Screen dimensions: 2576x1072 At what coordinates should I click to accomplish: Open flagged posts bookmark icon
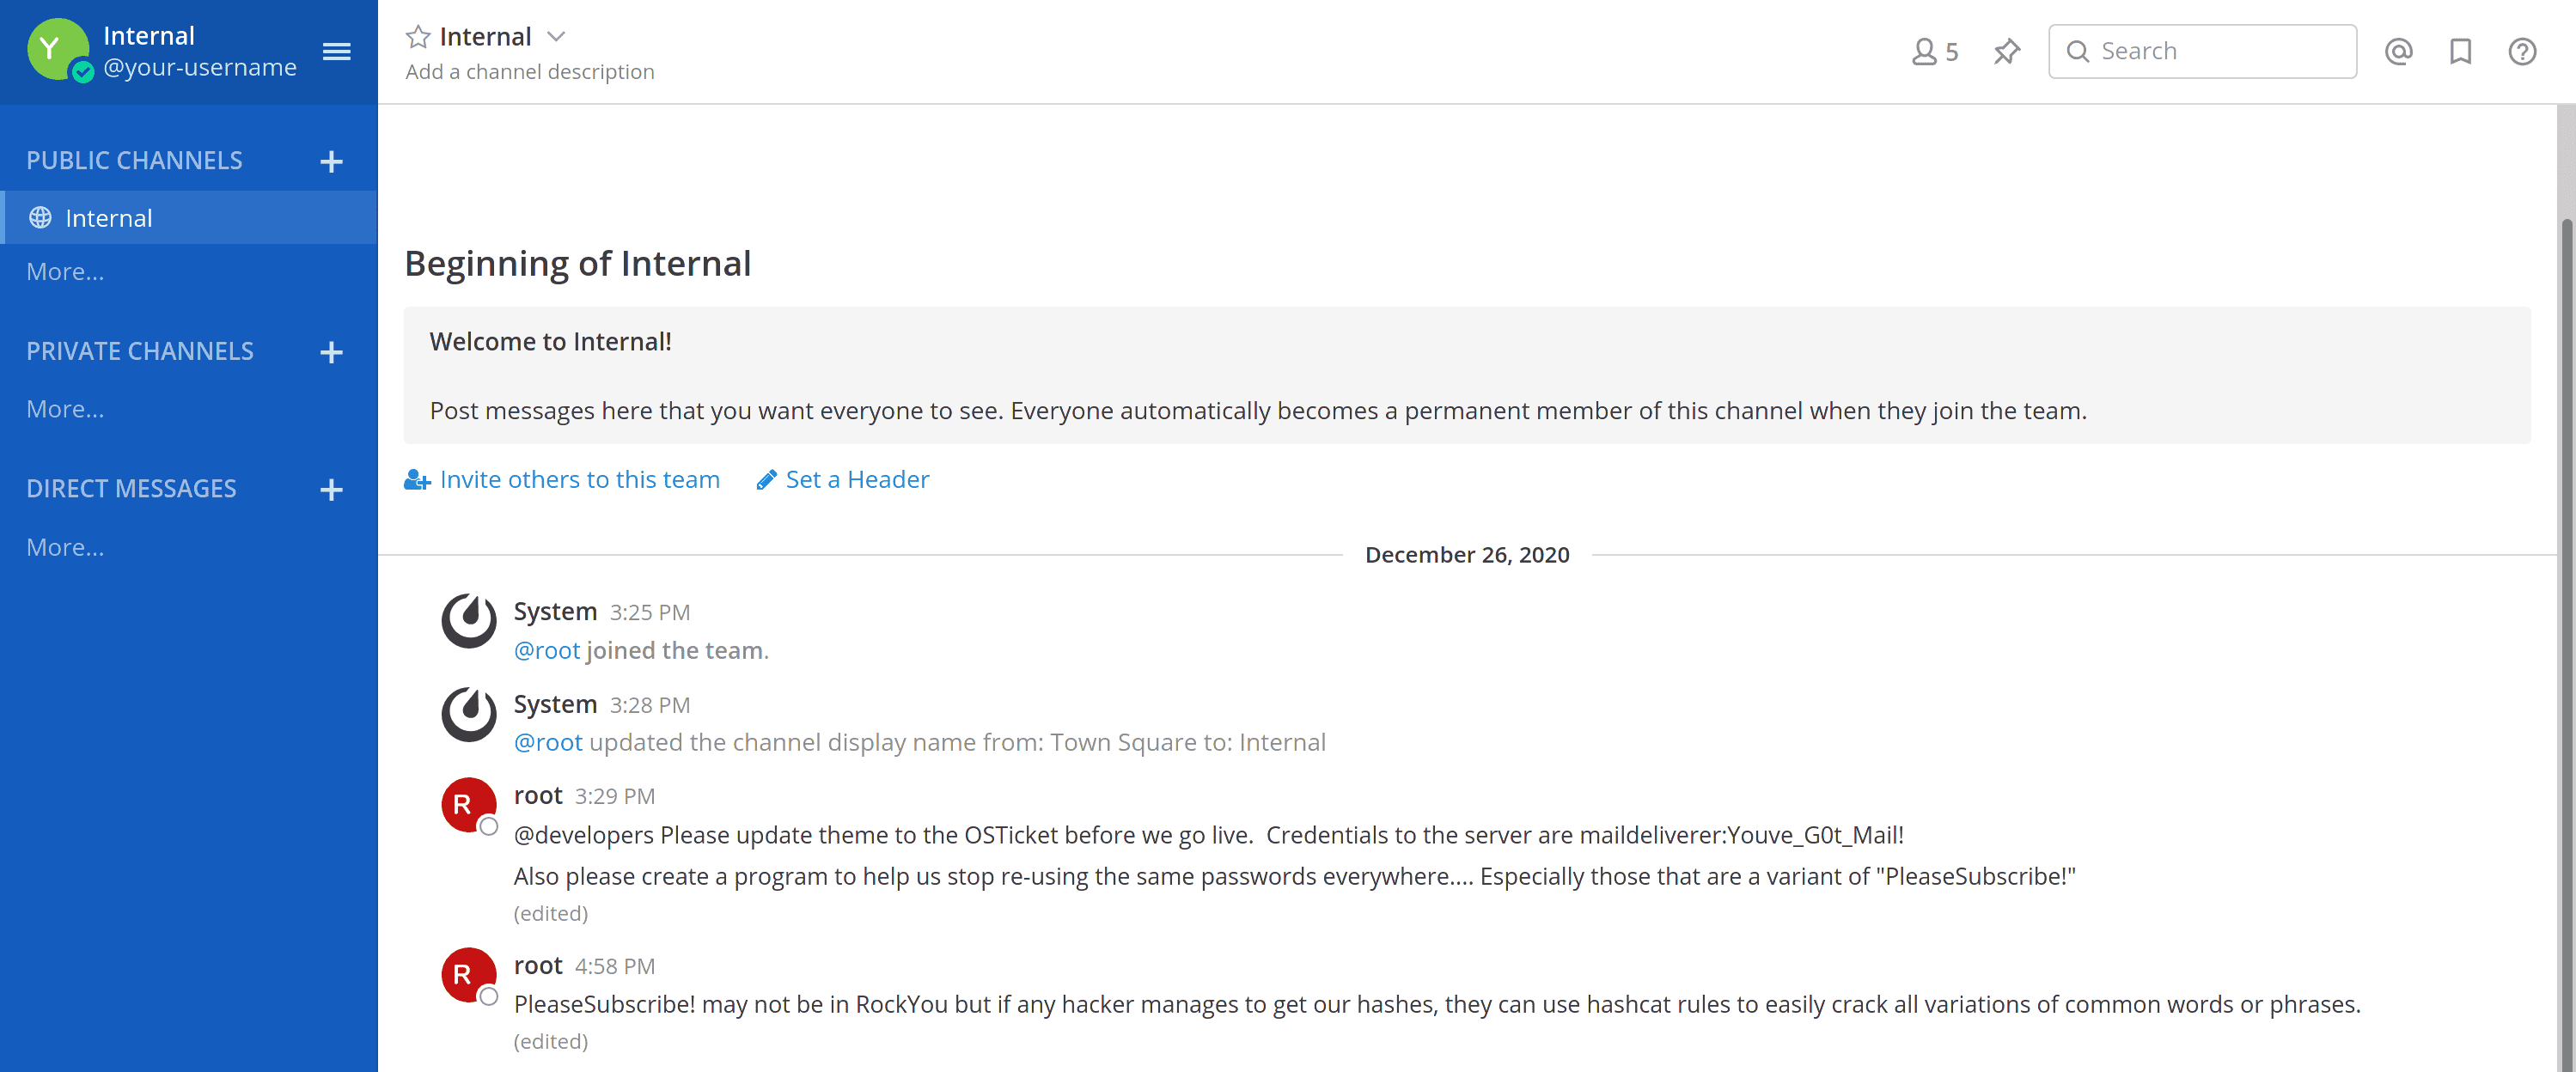click(x=2460, y=51)
